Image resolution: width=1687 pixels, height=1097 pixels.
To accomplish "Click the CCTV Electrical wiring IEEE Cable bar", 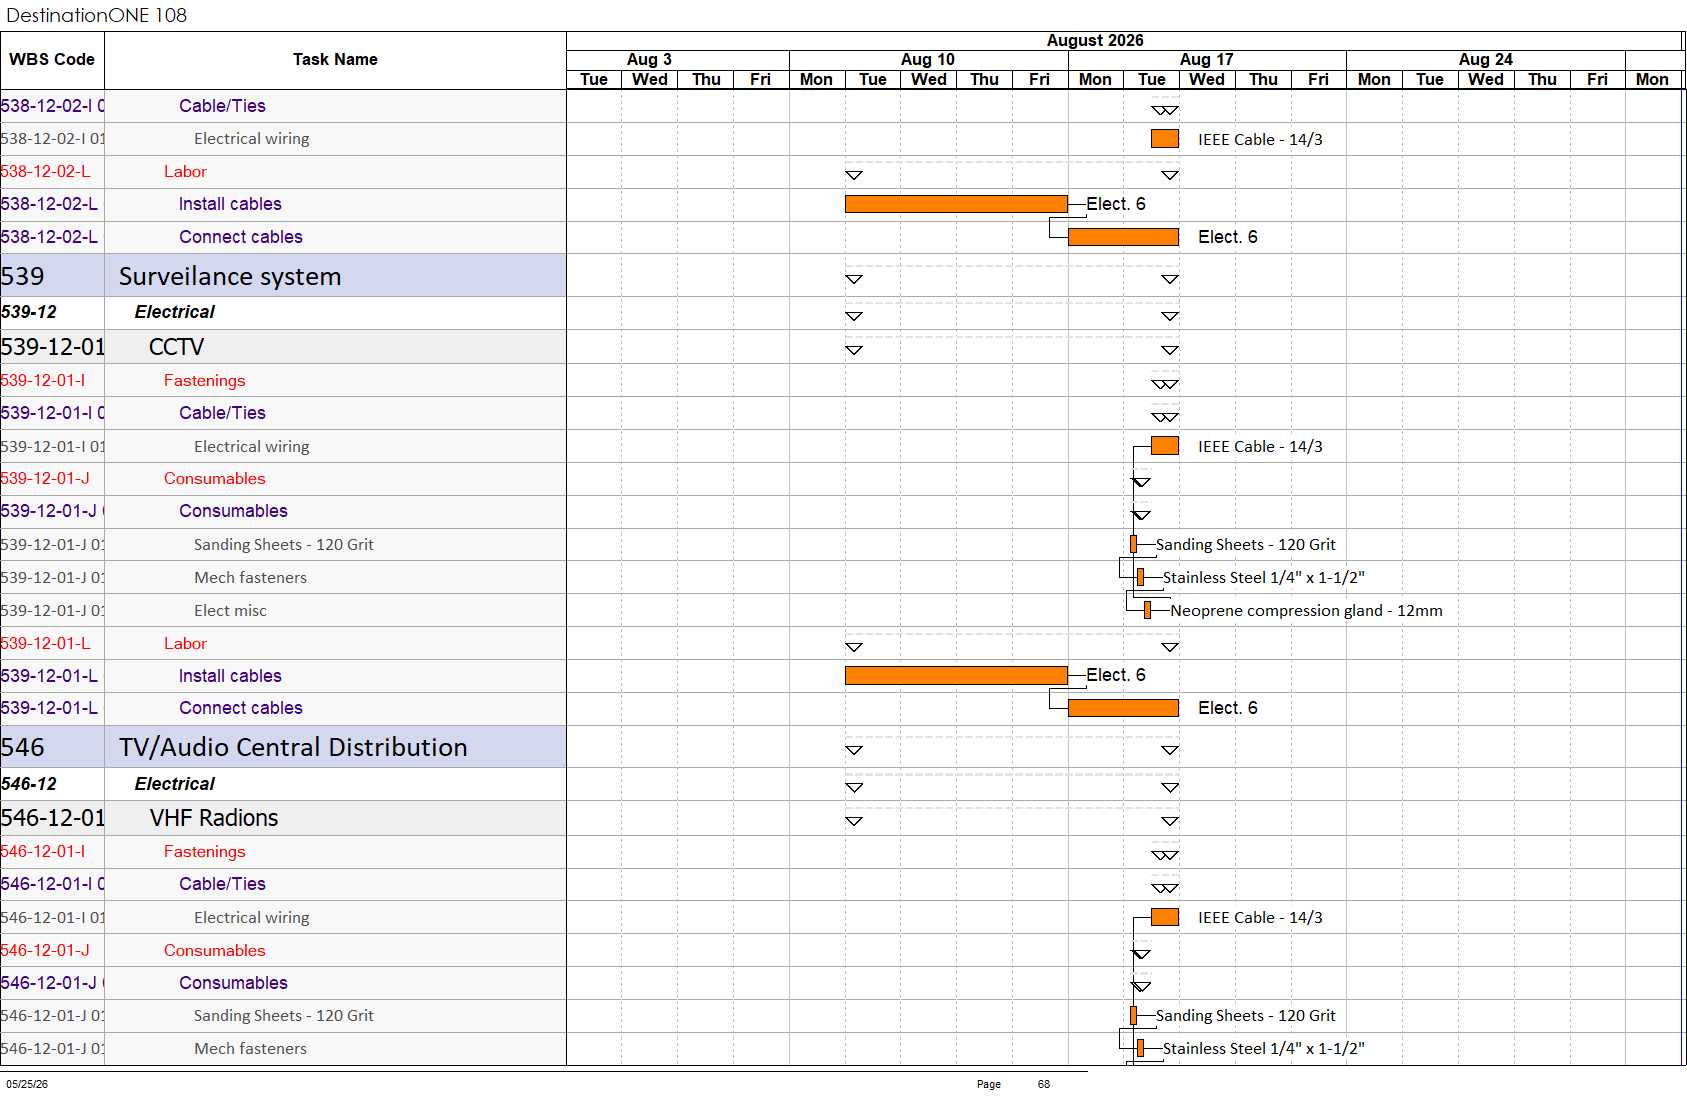I will point(1165,446).
